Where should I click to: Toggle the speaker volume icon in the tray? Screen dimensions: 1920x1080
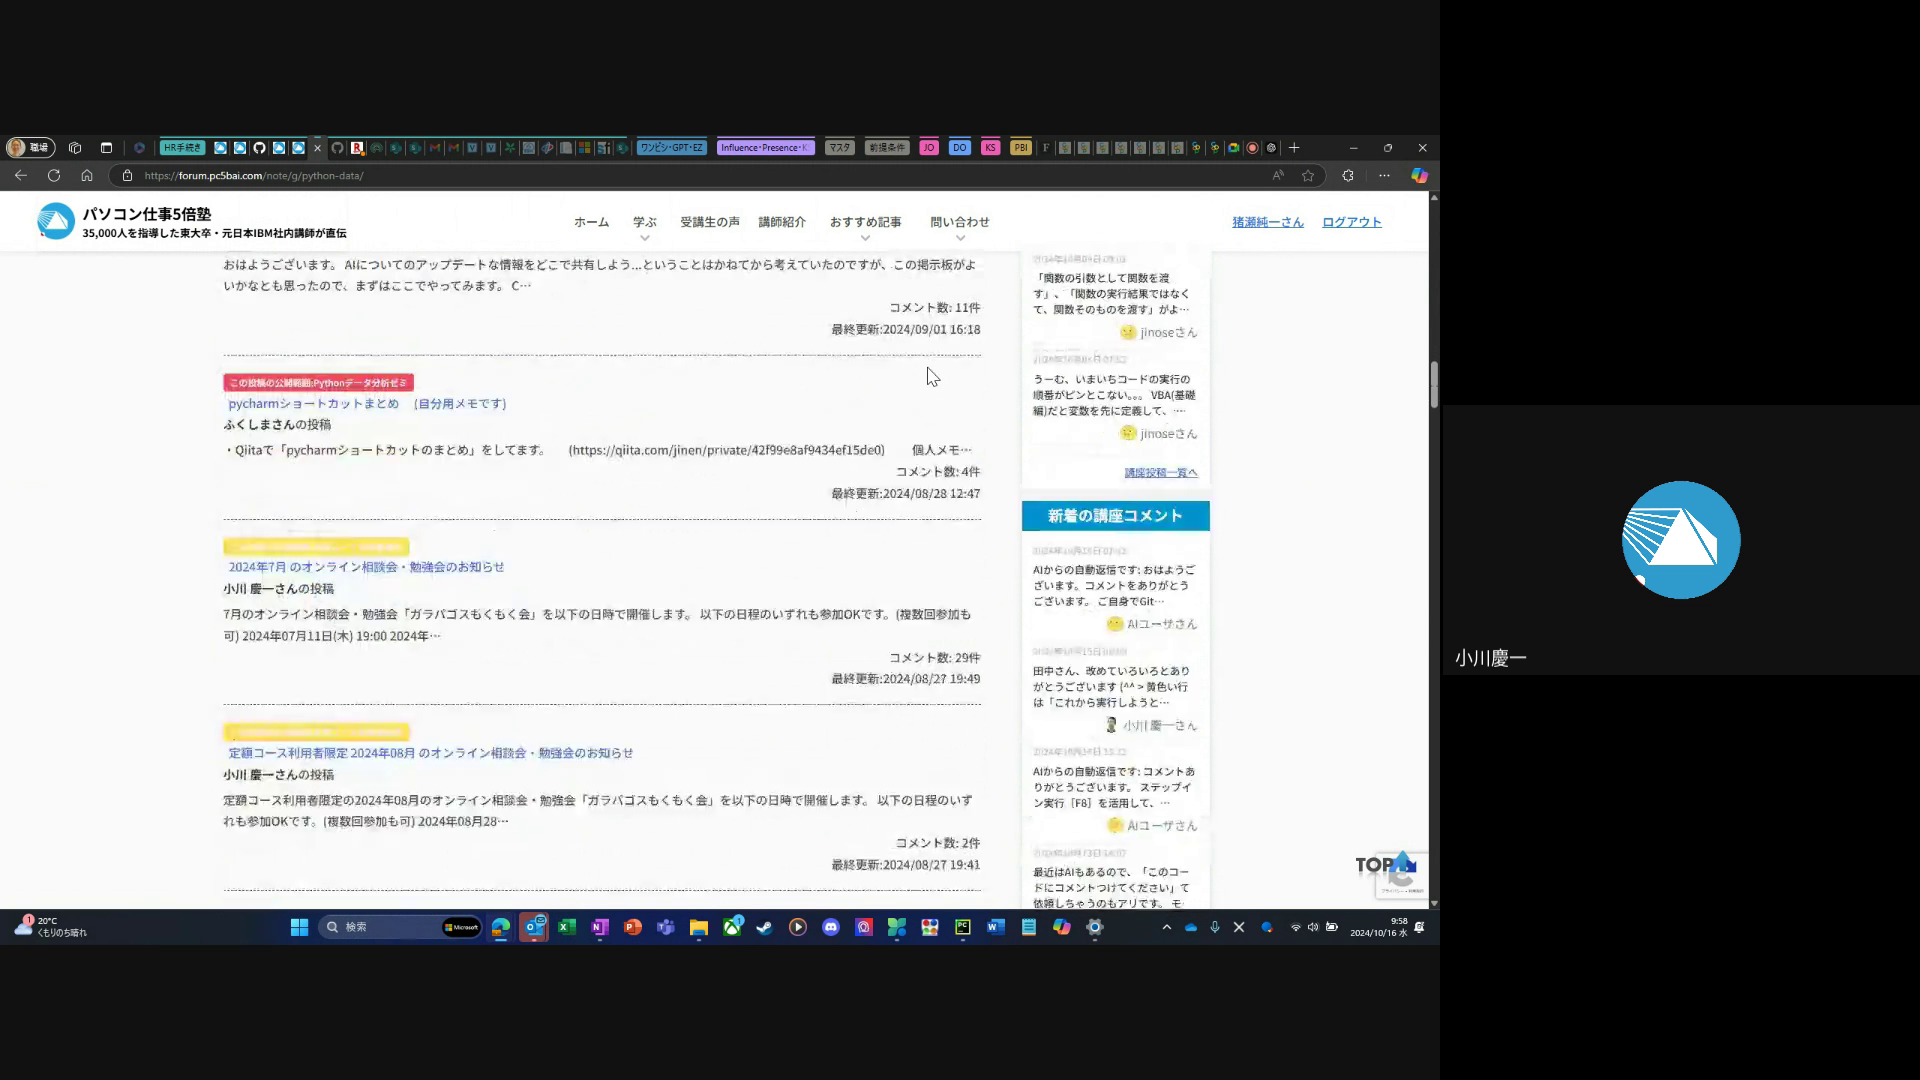[1313, 927]
